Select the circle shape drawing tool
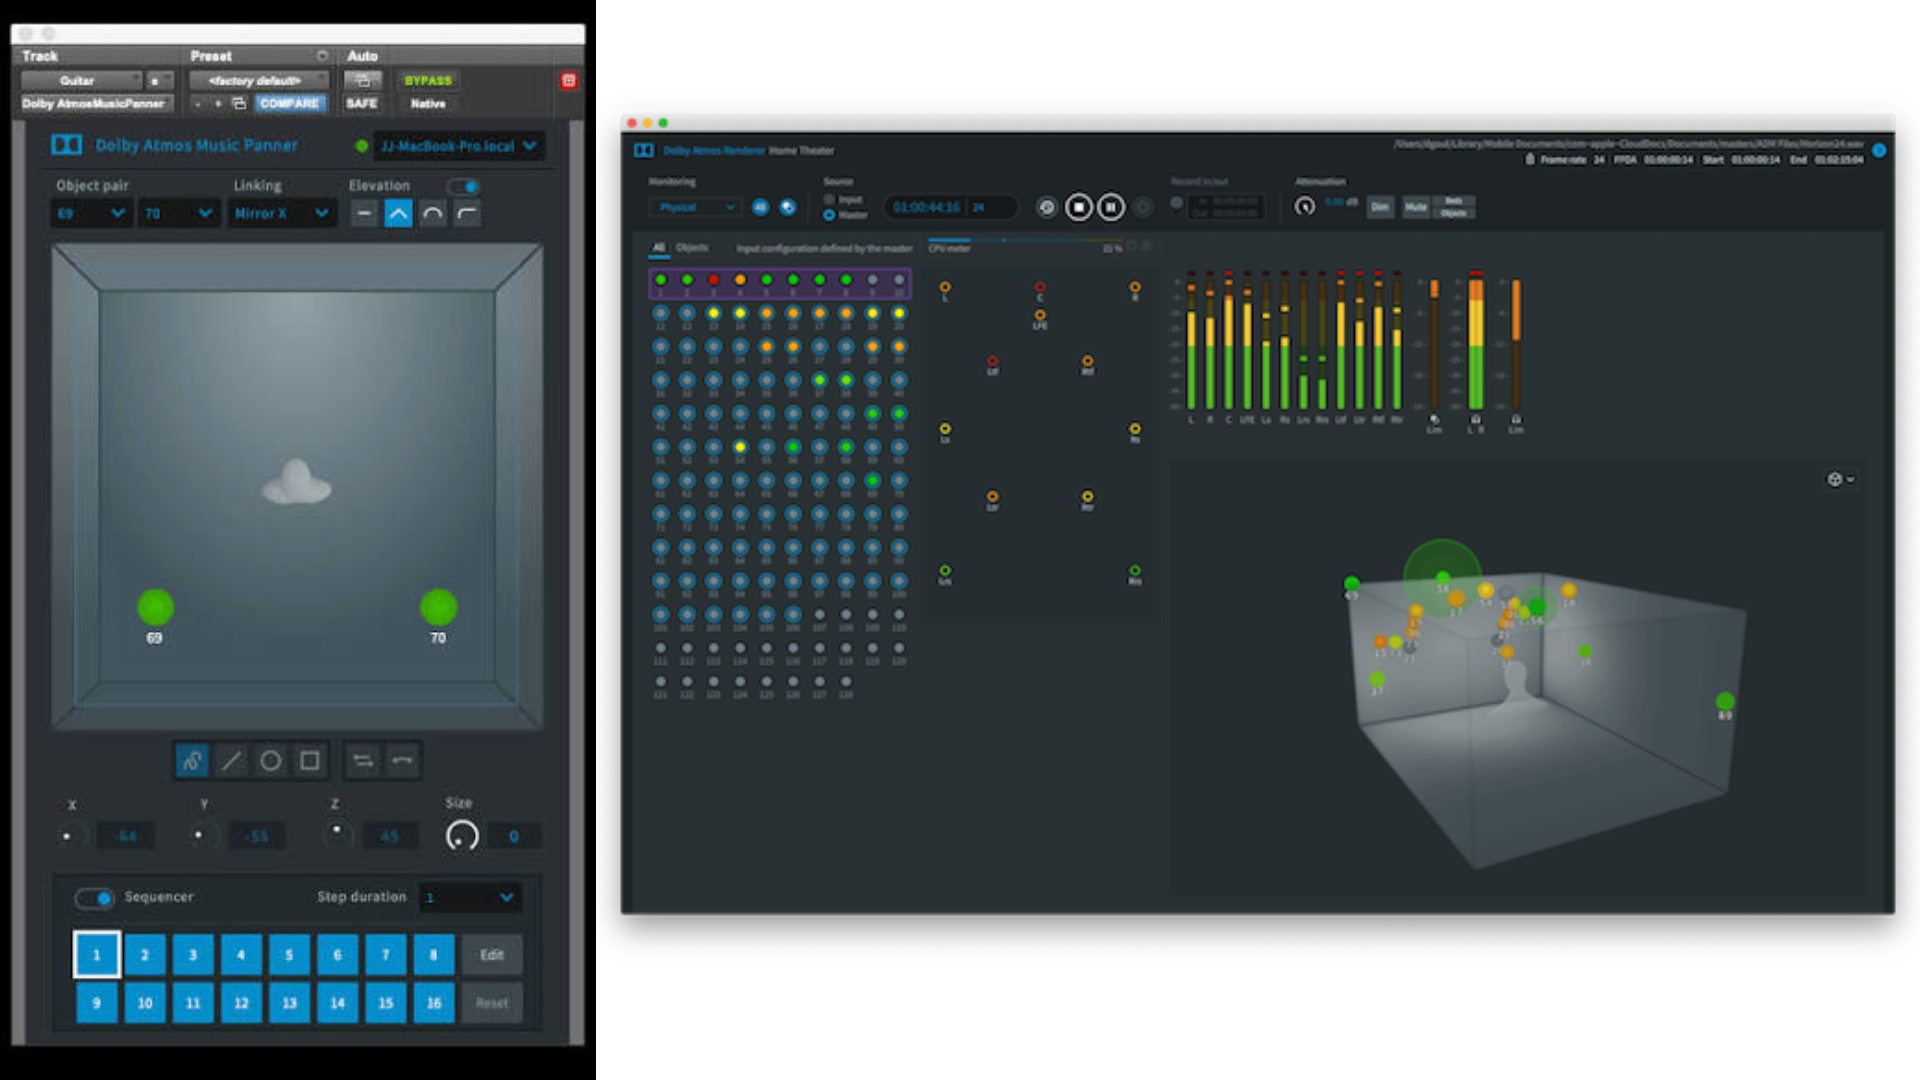Viewport: 1920px width, 1080px height. point(270,761)
